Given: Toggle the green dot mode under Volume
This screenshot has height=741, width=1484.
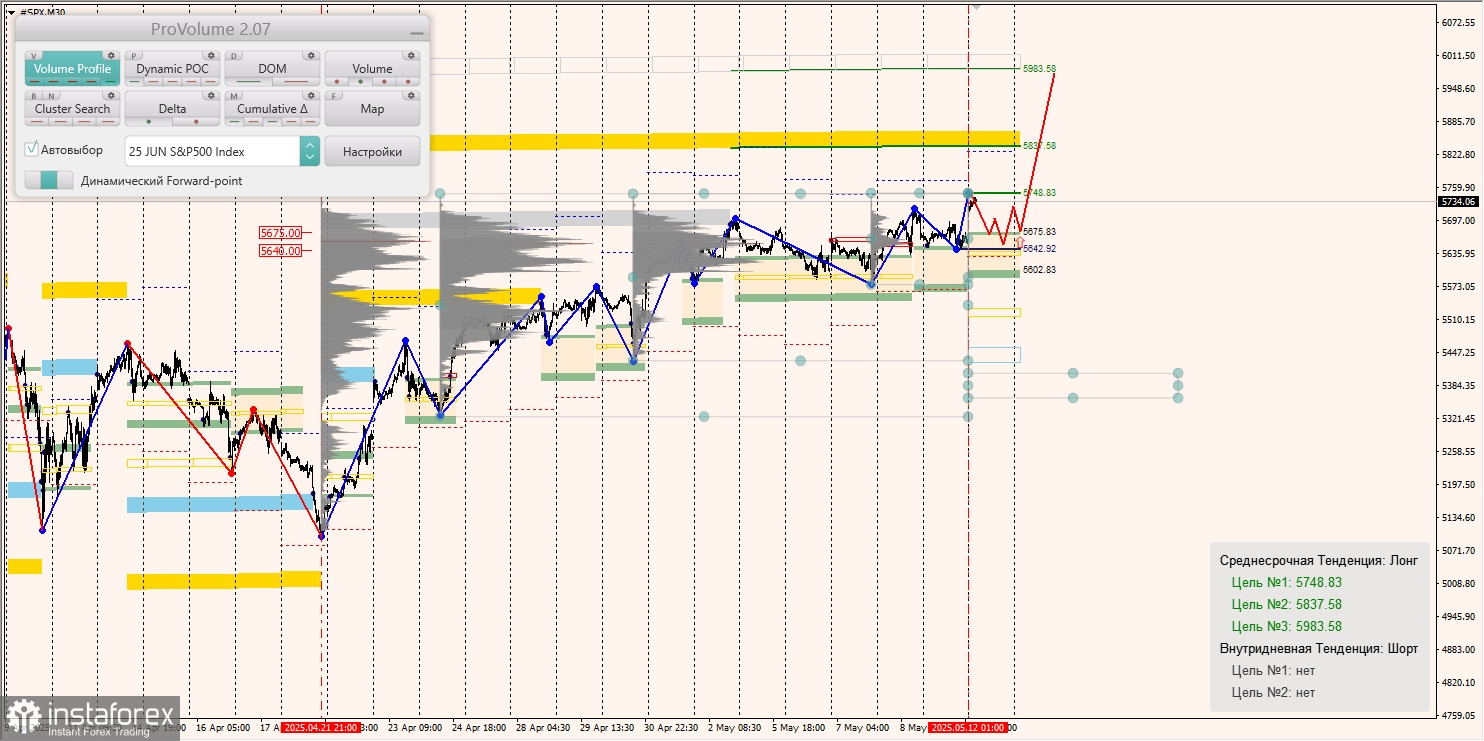Looking at the screenshot, I should pos(361,82).
